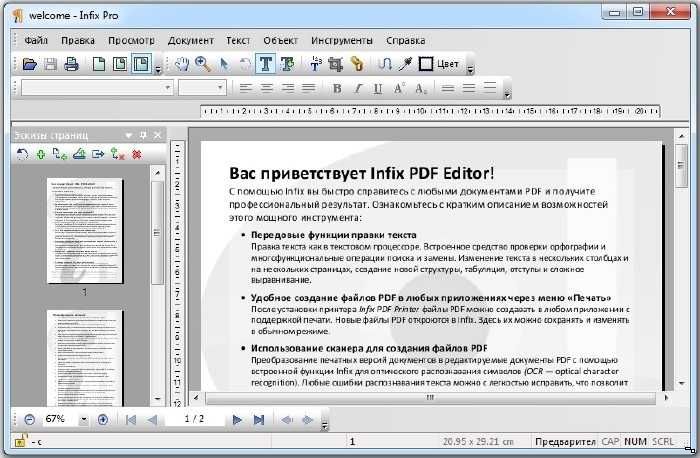Viewport: 700px width, 458px height.
Task: Delete page with red X icon
Action: pos(136,154)
